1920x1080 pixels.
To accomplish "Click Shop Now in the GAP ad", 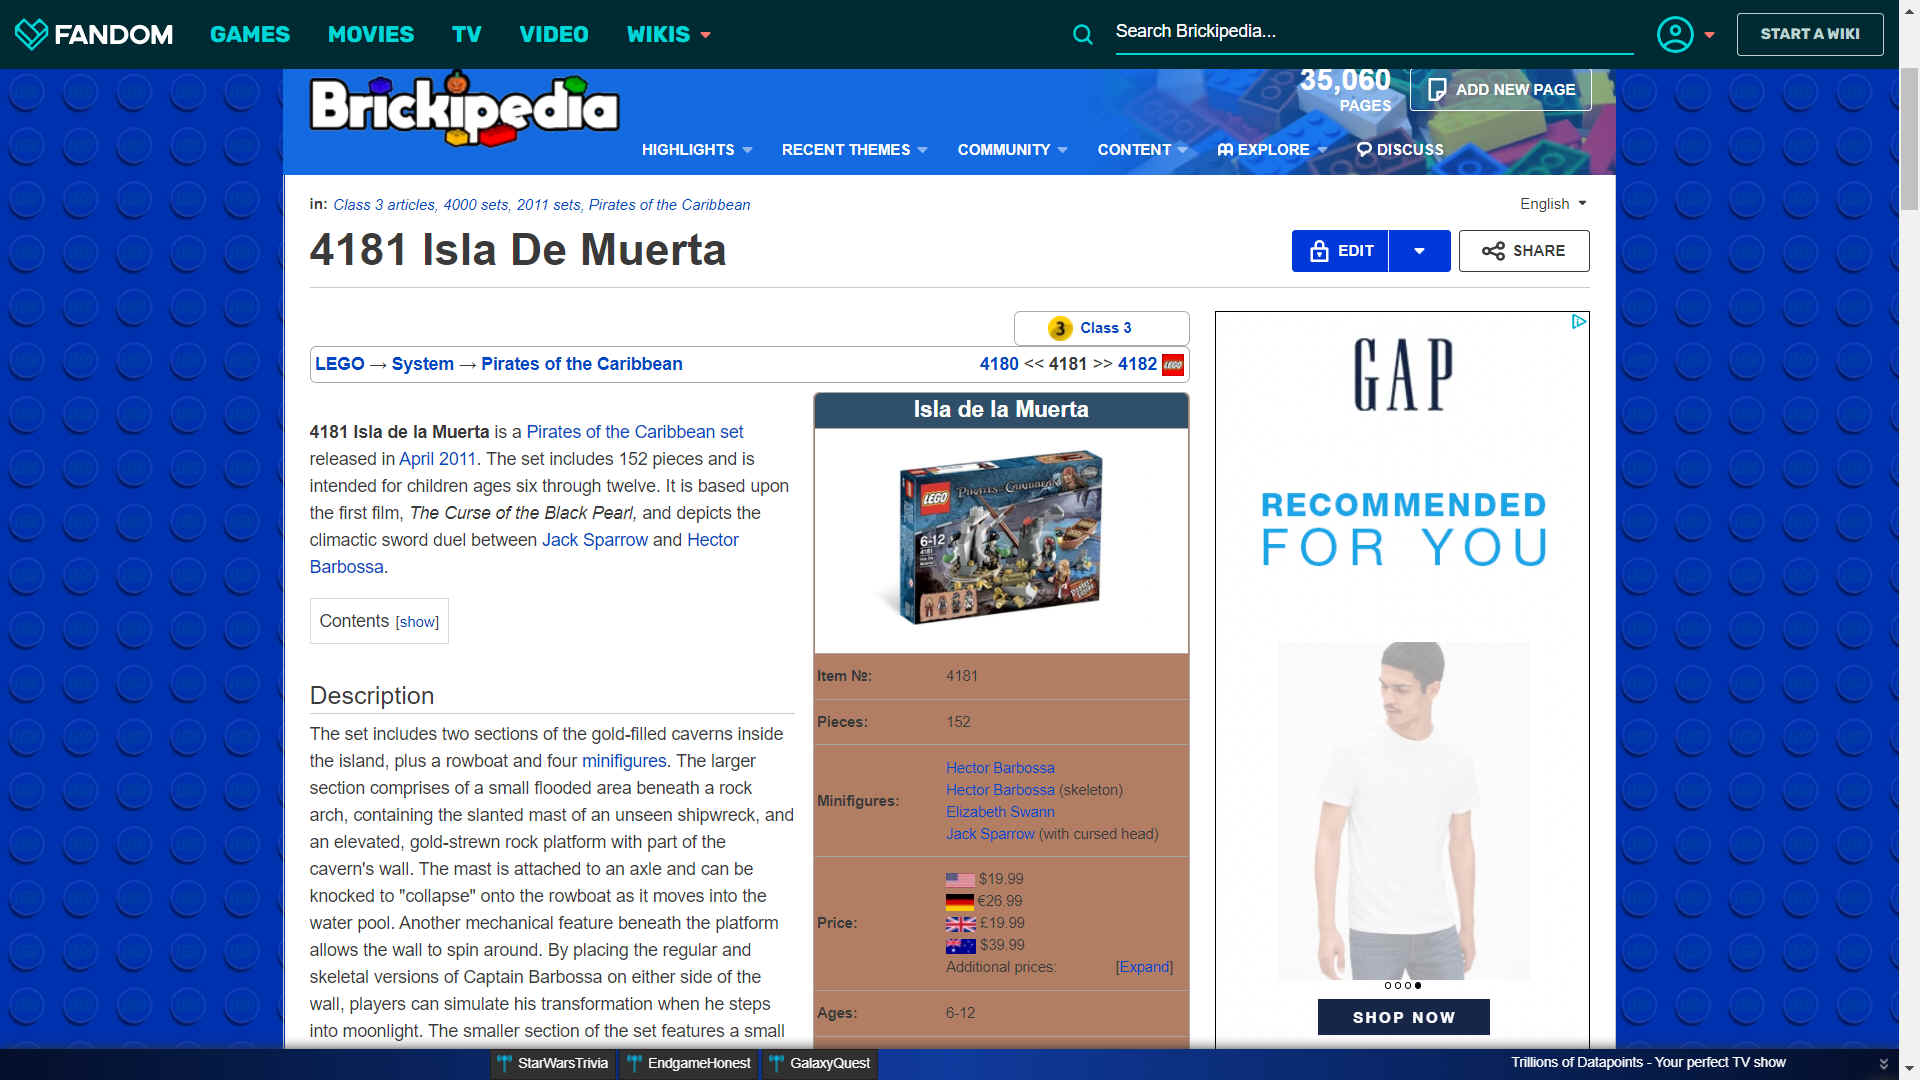I will coord(1403,1017).
